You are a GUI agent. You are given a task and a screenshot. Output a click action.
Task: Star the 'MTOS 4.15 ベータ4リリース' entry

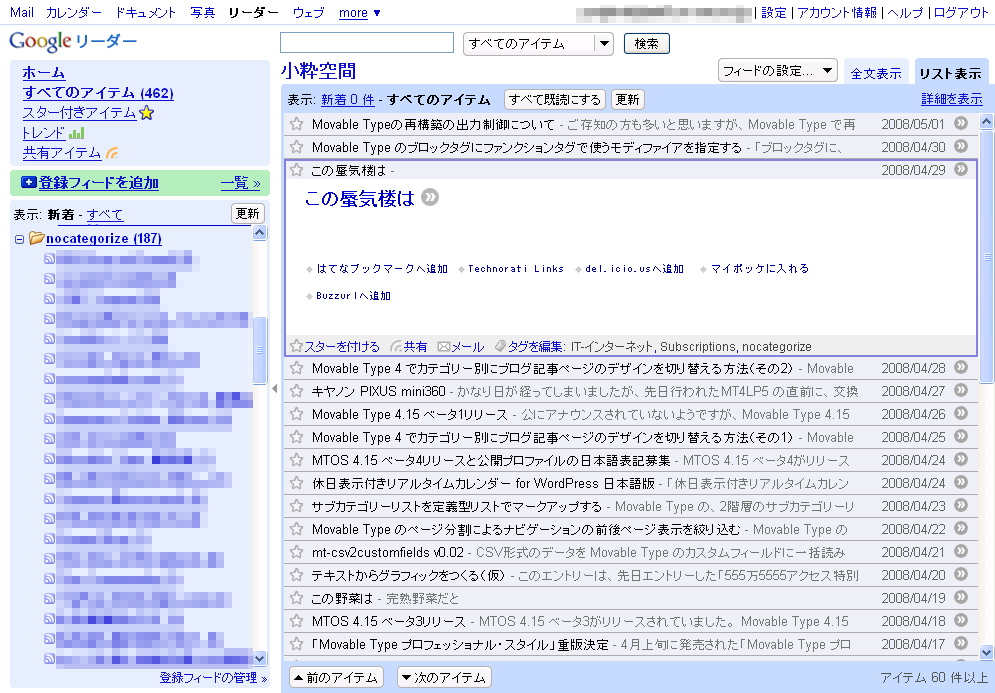(296, 460)
